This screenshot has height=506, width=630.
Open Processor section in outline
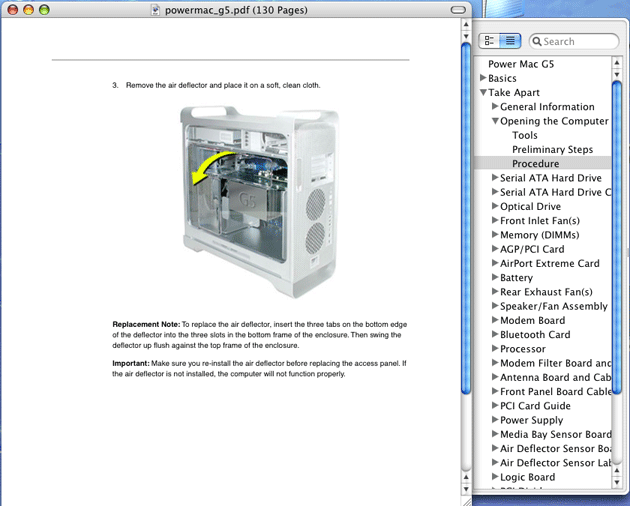(x=523, y=349)
